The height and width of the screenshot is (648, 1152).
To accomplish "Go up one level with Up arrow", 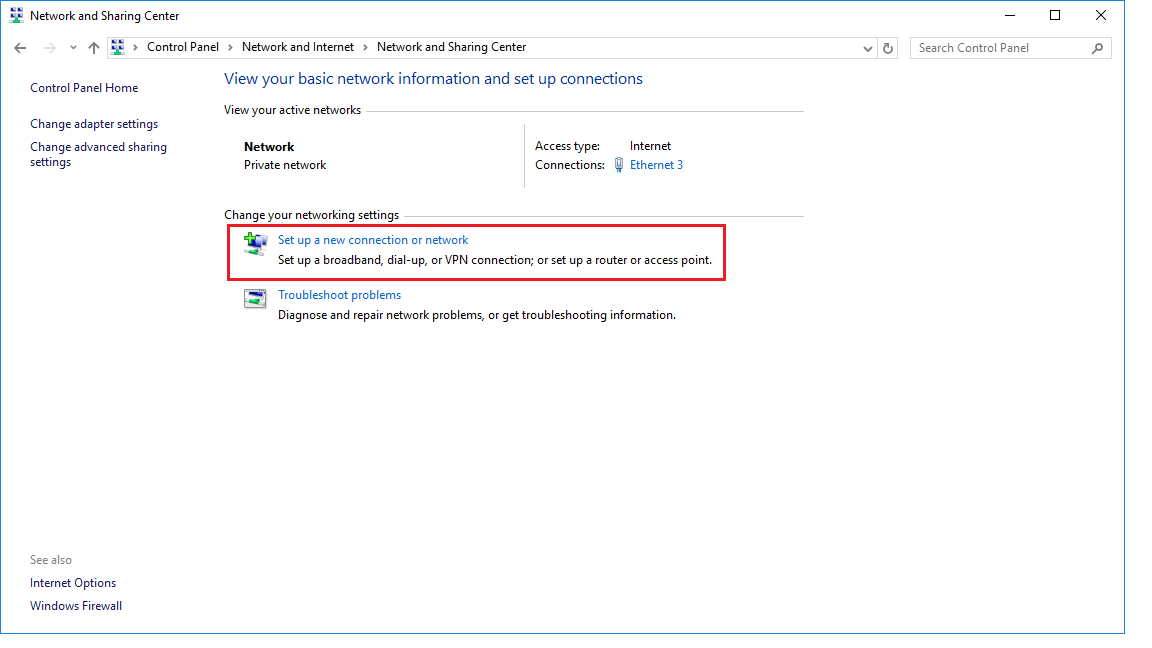I will tap(93, 48).
